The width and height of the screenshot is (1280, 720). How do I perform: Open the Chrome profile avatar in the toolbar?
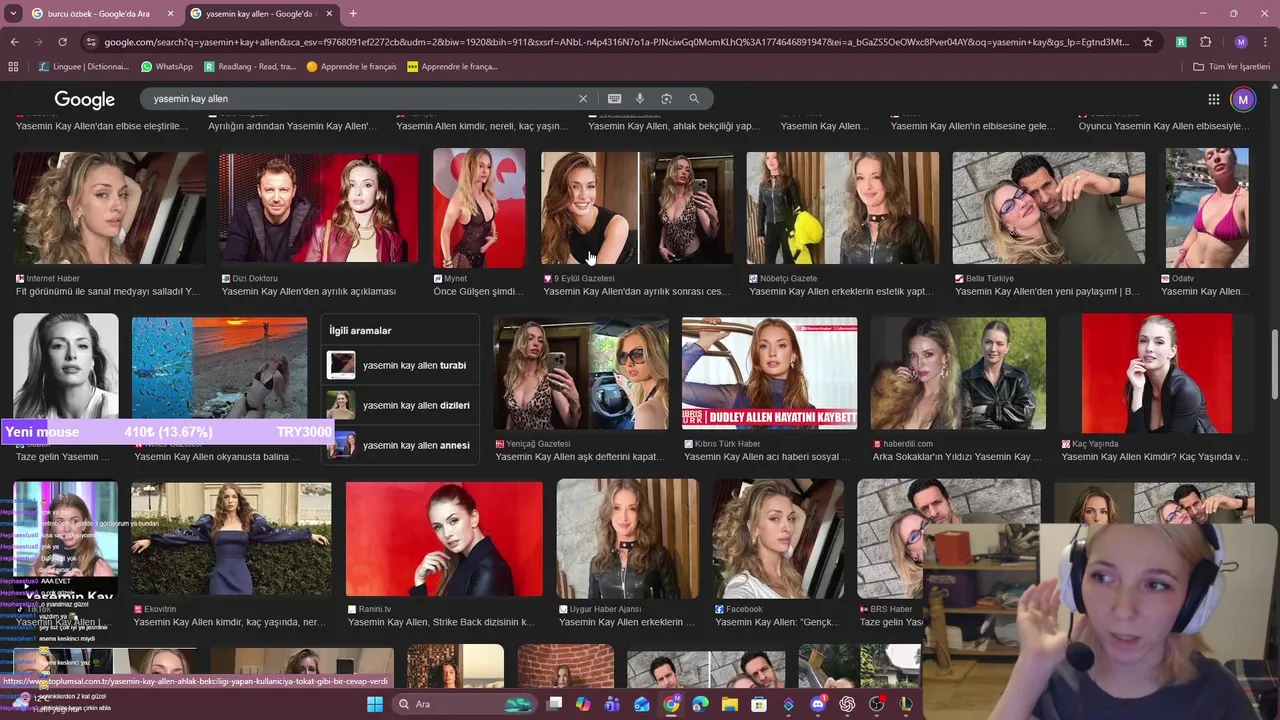(1241, 42)
